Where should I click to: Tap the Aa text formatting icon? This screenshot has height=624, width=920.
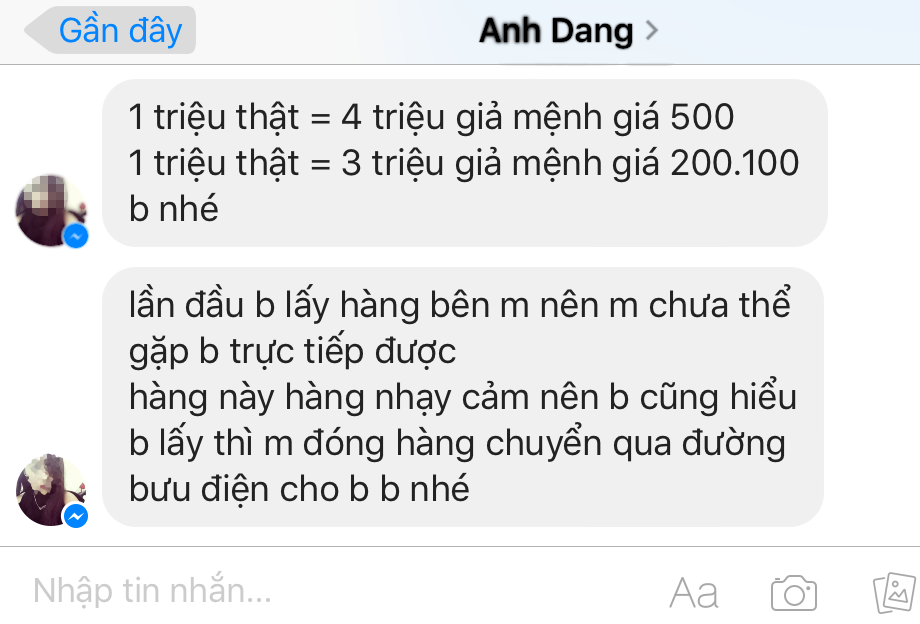(x=694, y=593)
